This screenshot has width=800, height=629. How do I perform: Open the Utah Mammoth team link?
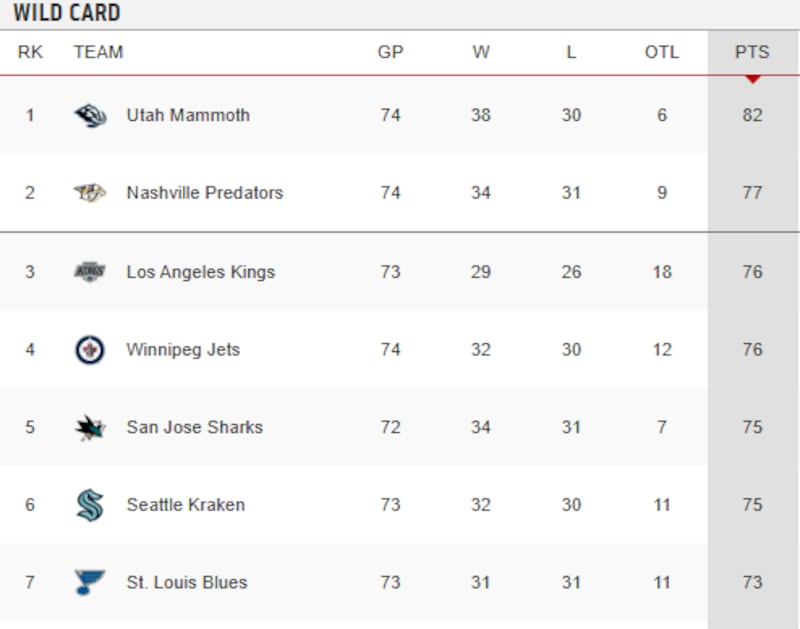pyautogui.click(x=188, y=115)
